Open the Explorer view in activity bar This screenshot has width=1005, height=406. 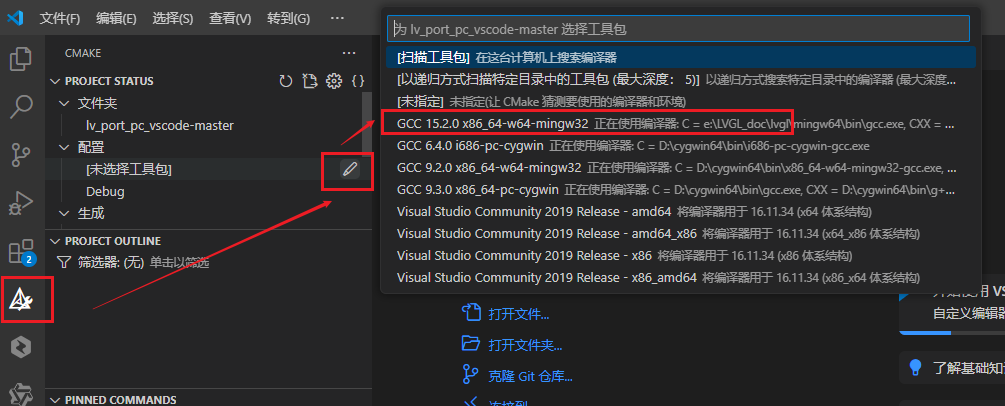coord(21,59)
